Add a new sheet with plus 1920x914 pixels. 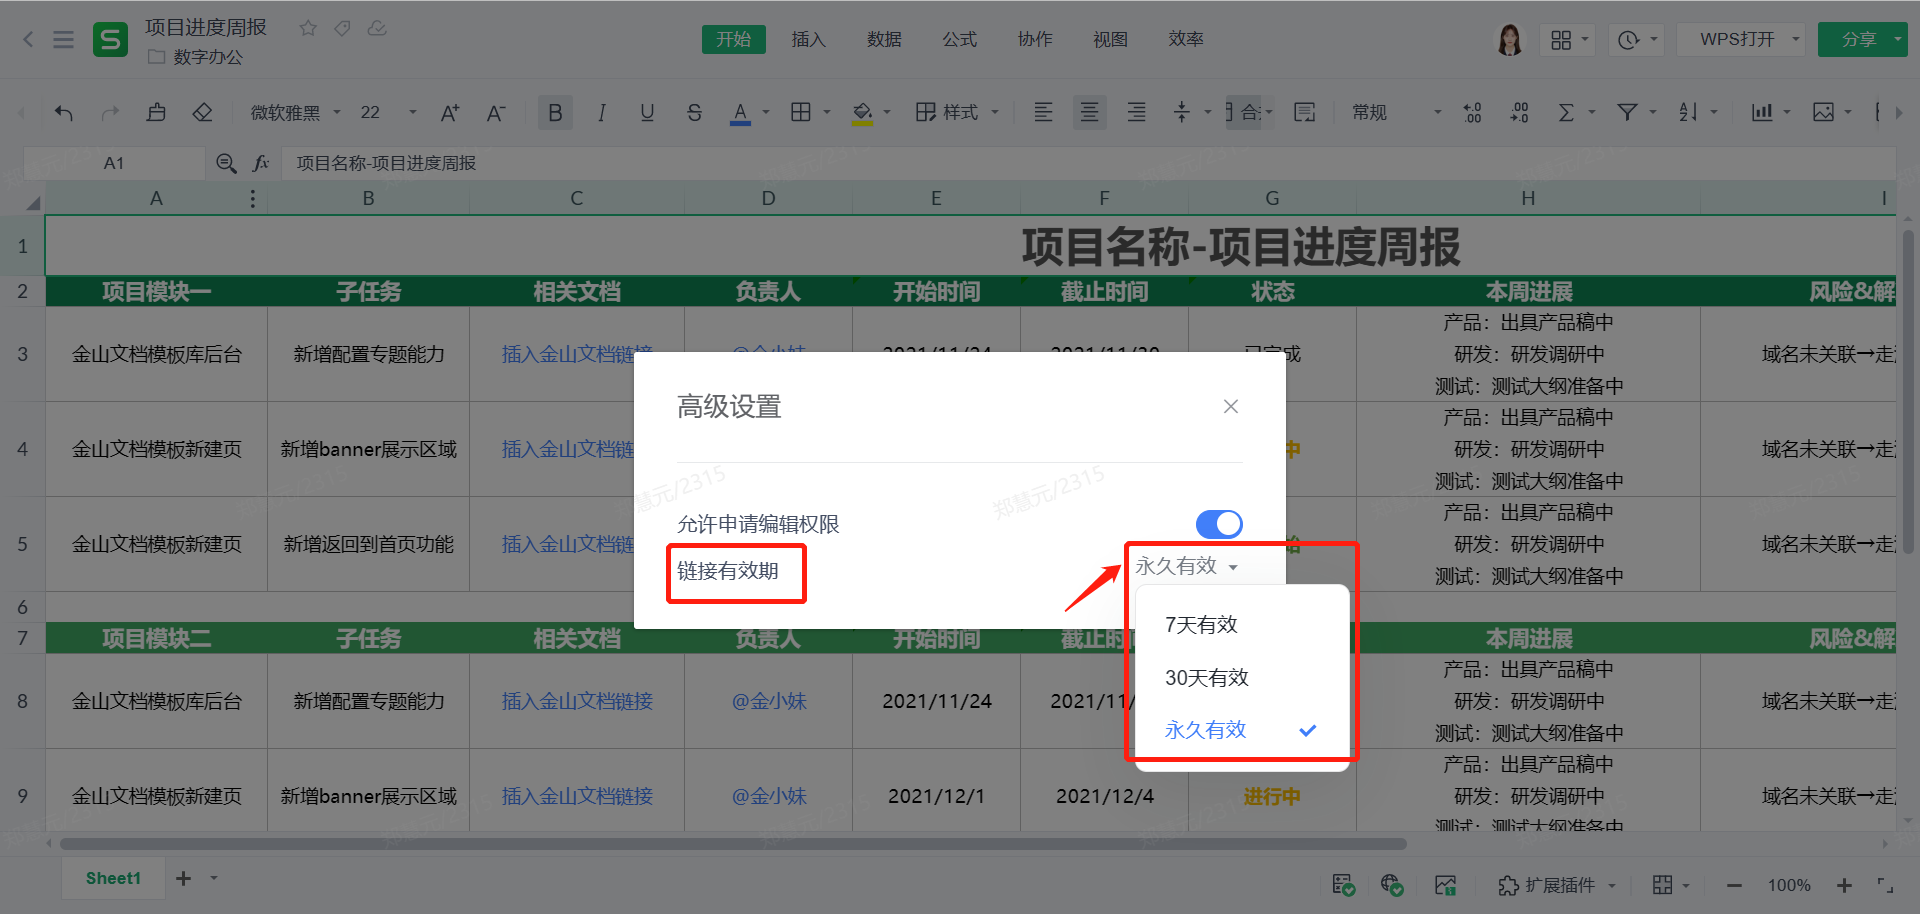coord(183,878)
